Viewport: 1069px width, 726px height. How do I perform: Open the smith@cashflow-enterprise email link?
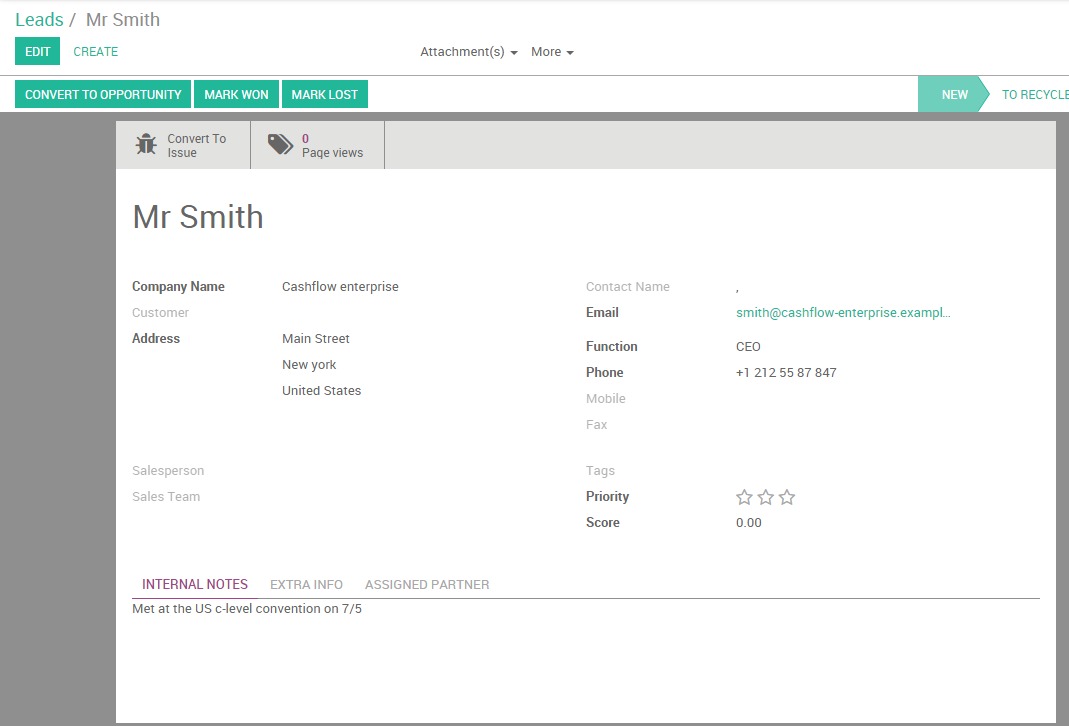pos(843,313)
